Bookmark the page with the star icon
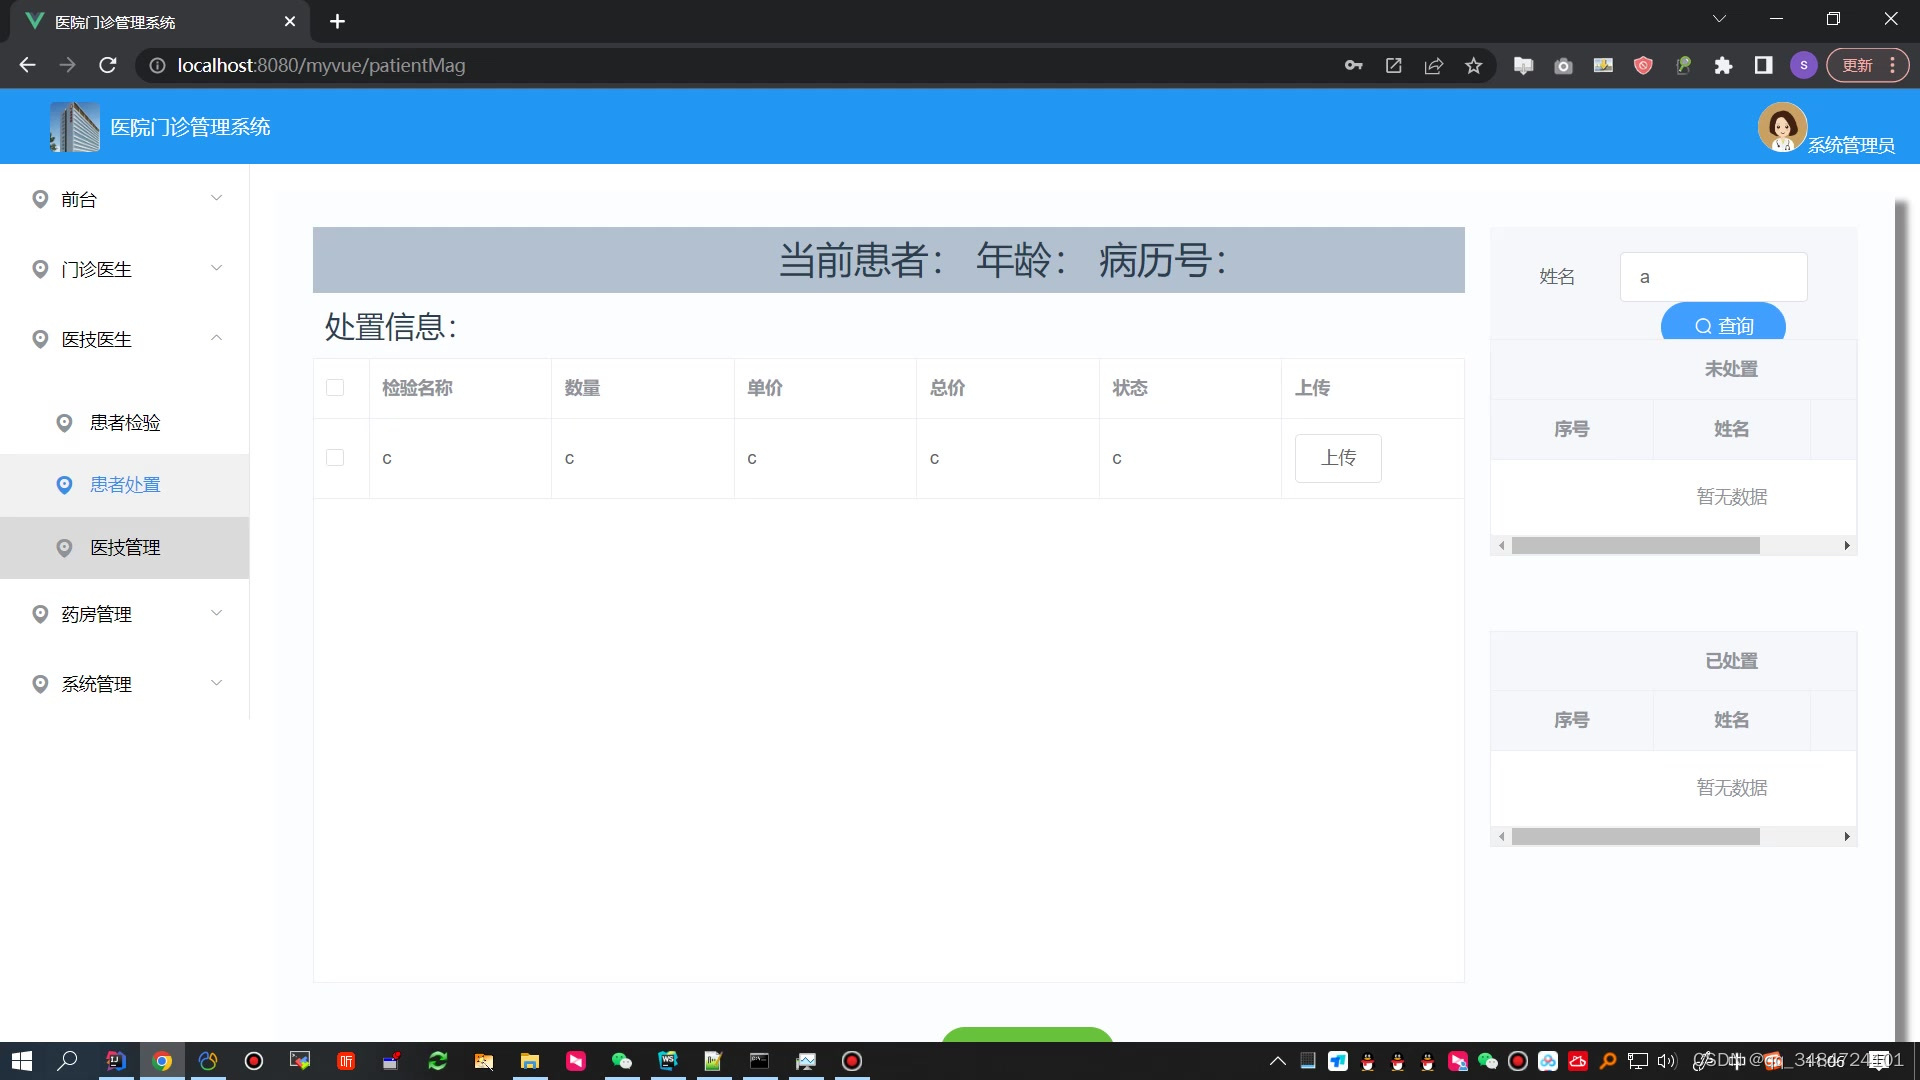 coord(1473,66)
